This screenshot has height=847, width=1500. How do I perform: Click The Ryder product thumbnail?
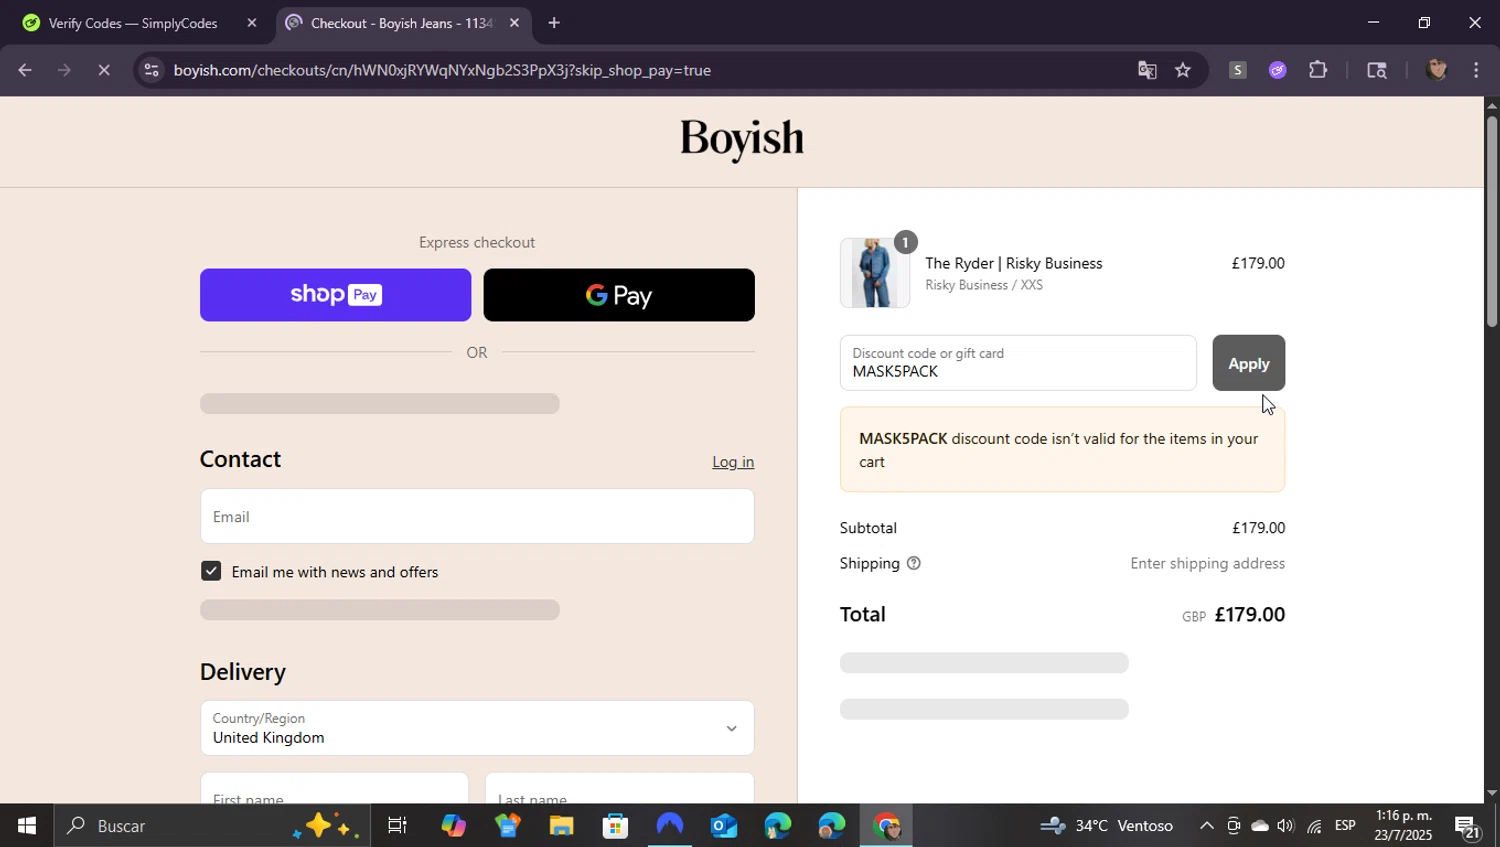coord(875,273)
